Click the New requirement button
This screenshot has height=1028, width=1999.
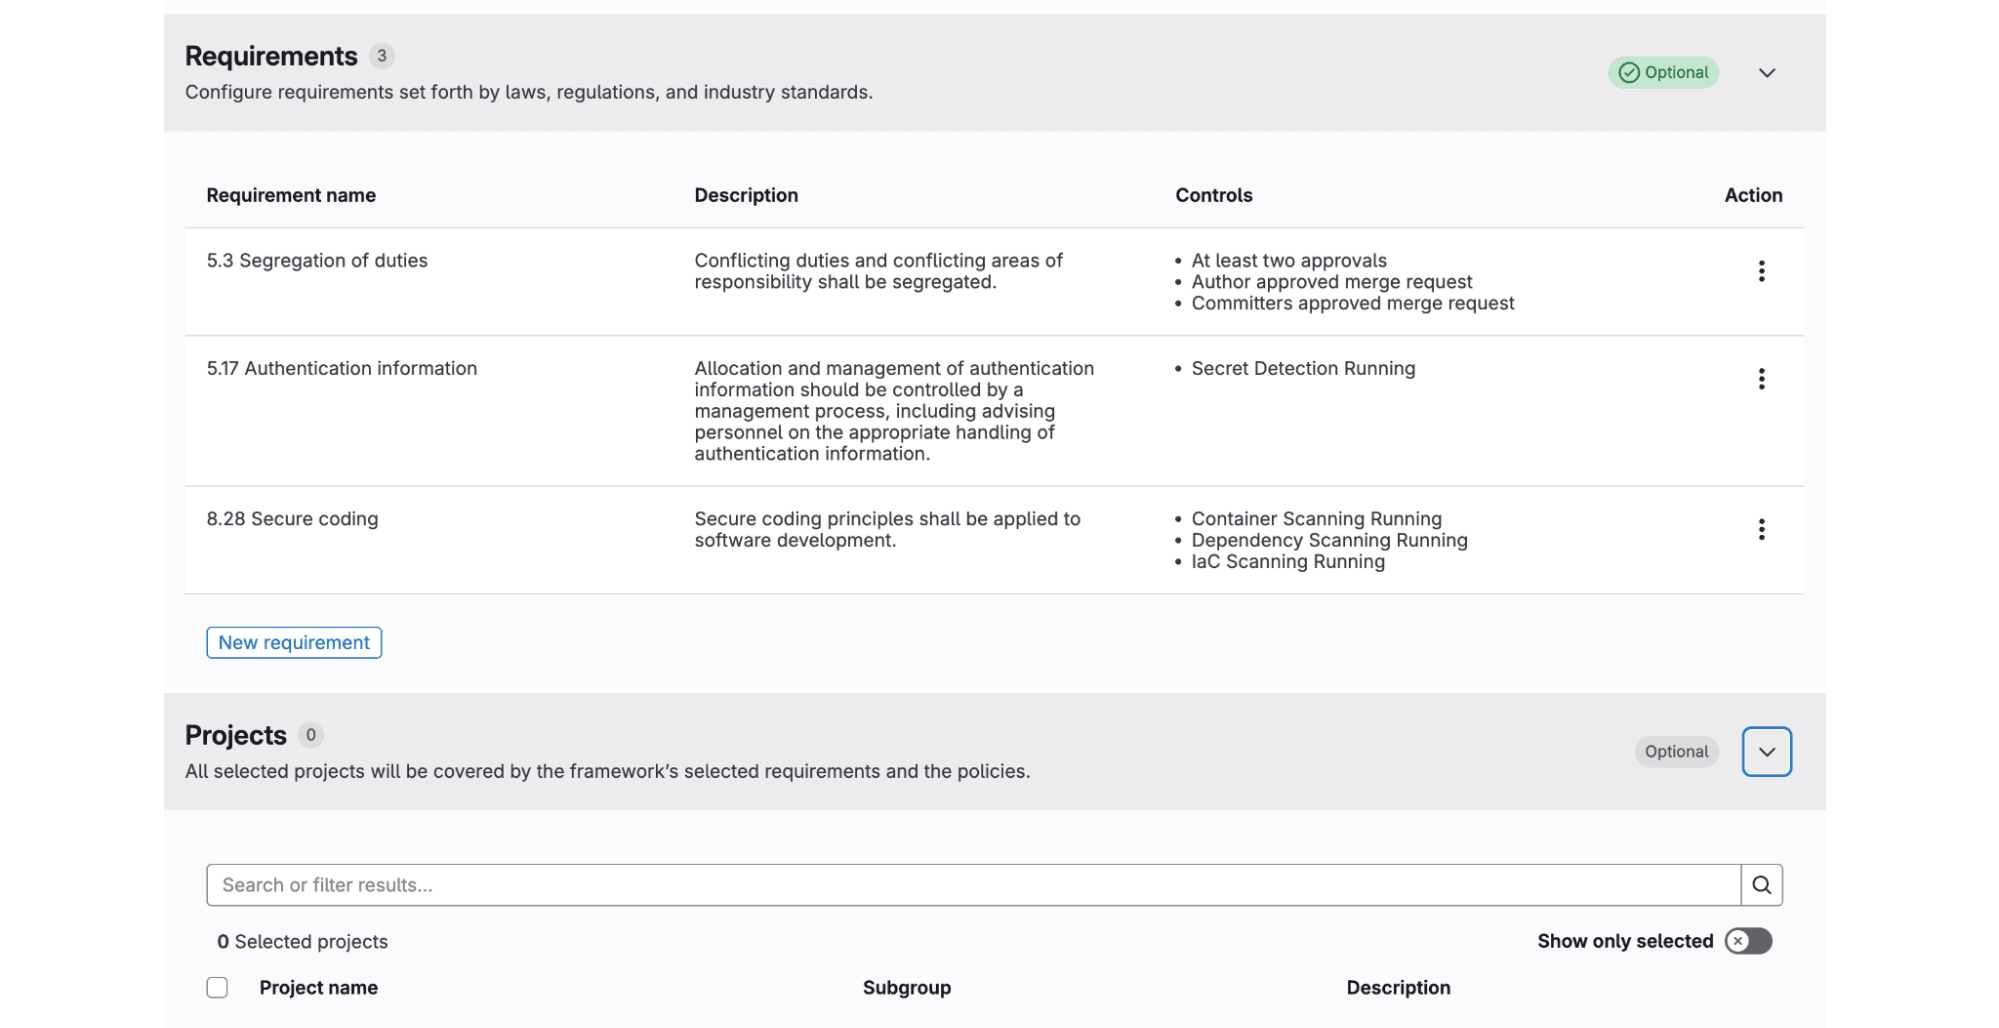(293, 642)
